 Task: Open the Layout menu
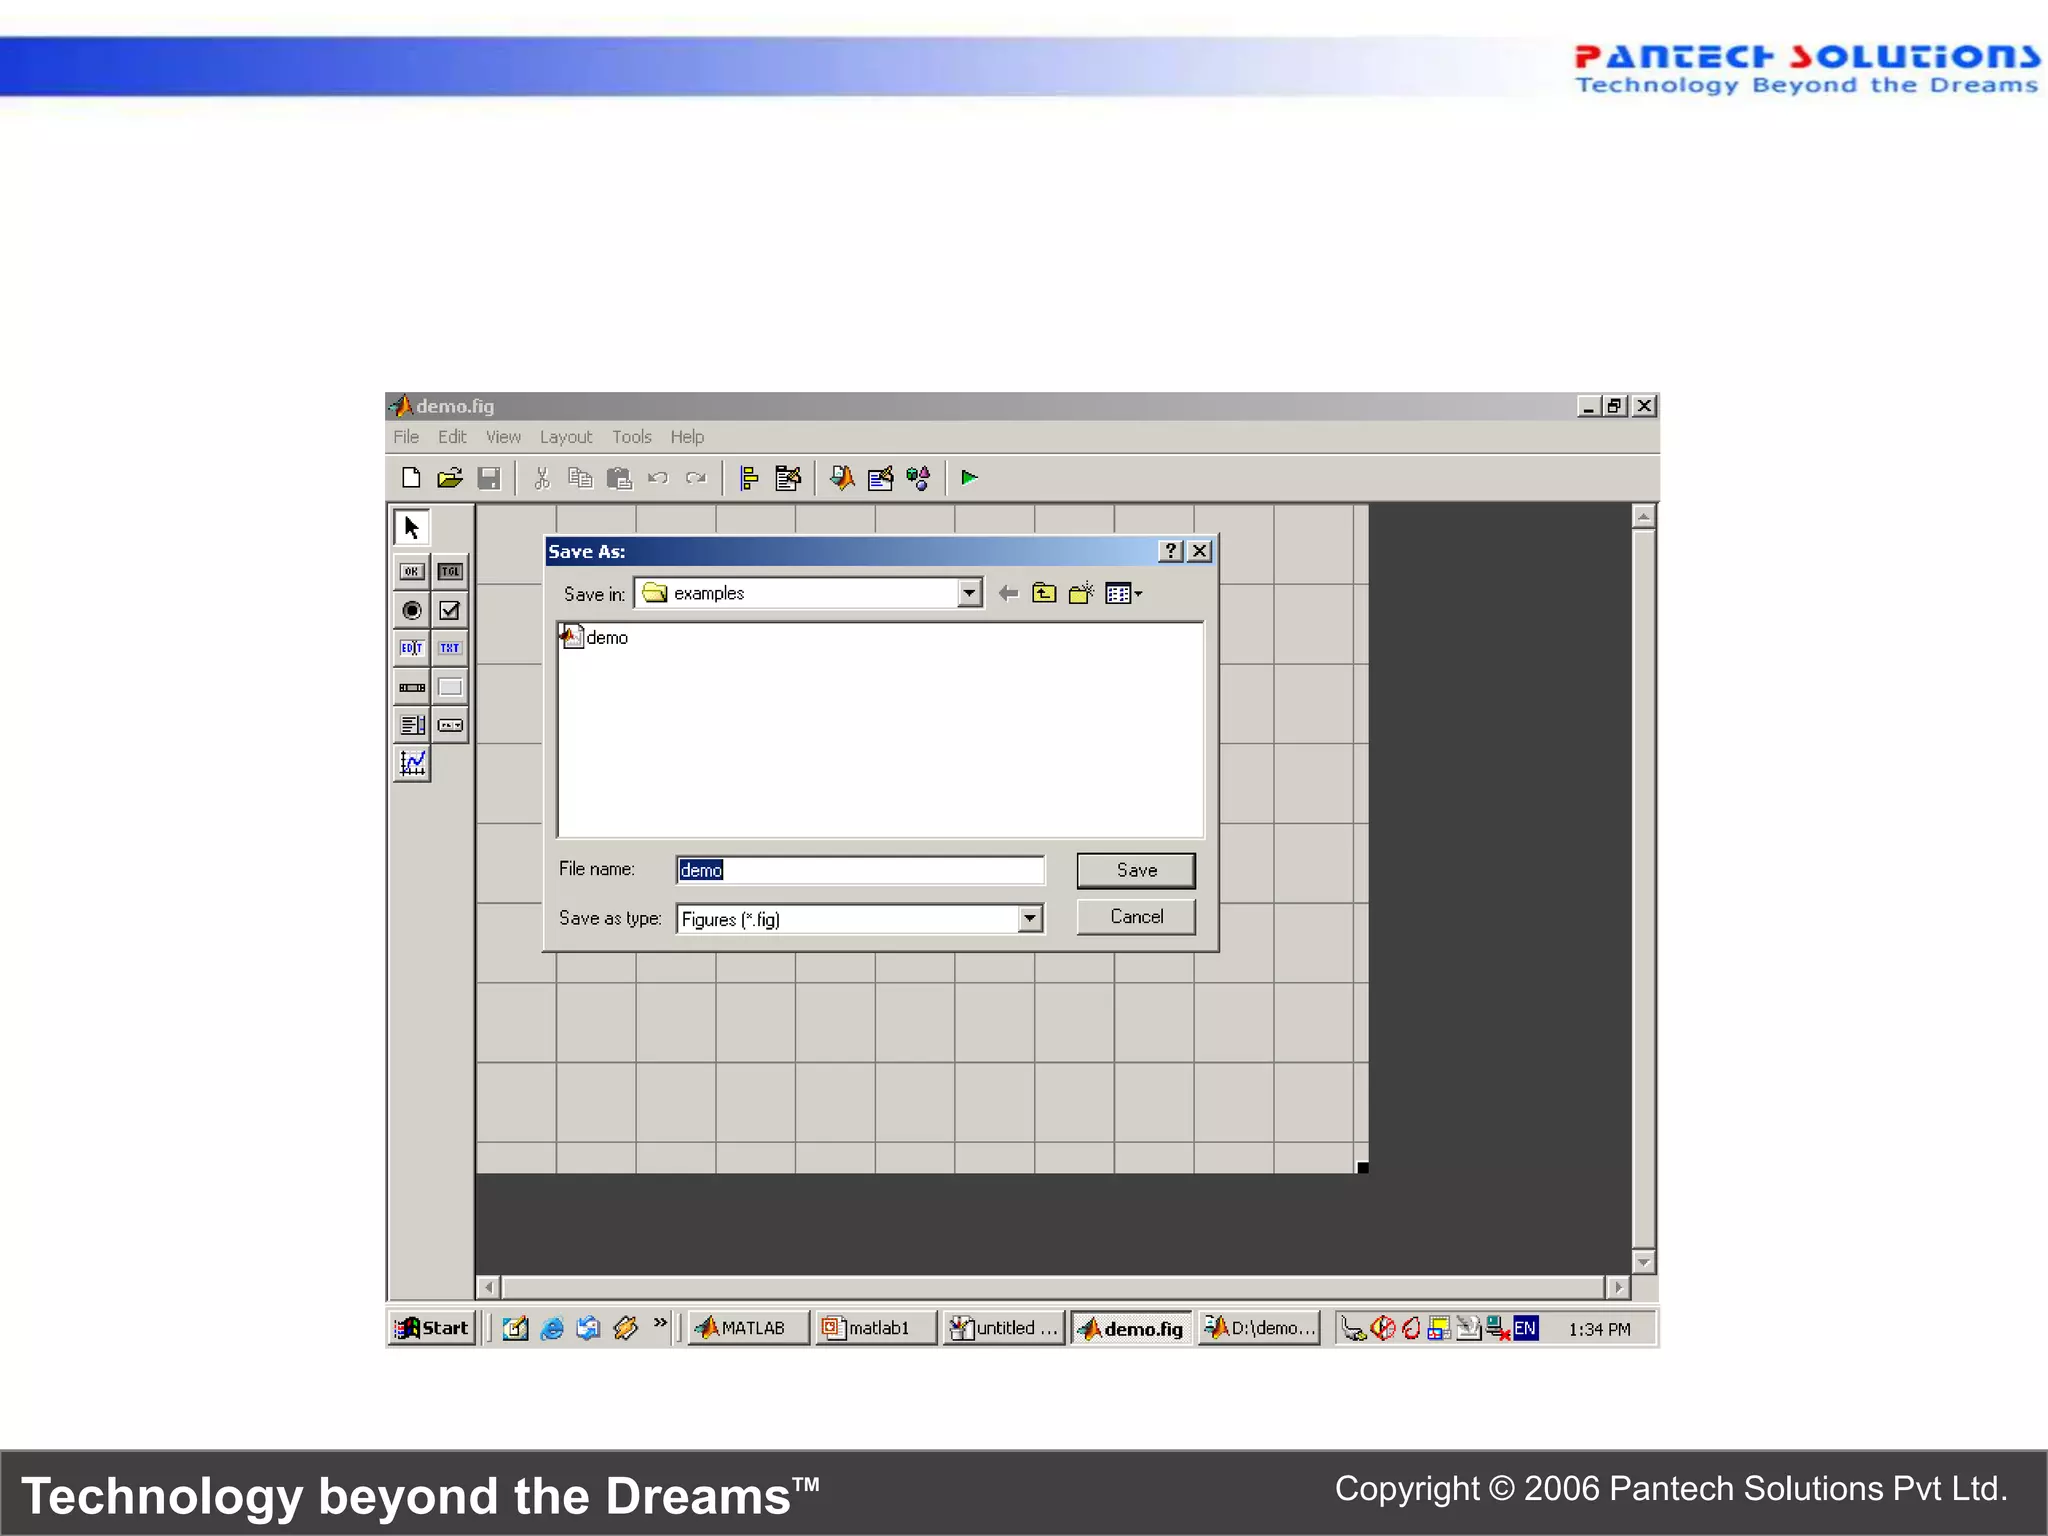pos(566,437)
